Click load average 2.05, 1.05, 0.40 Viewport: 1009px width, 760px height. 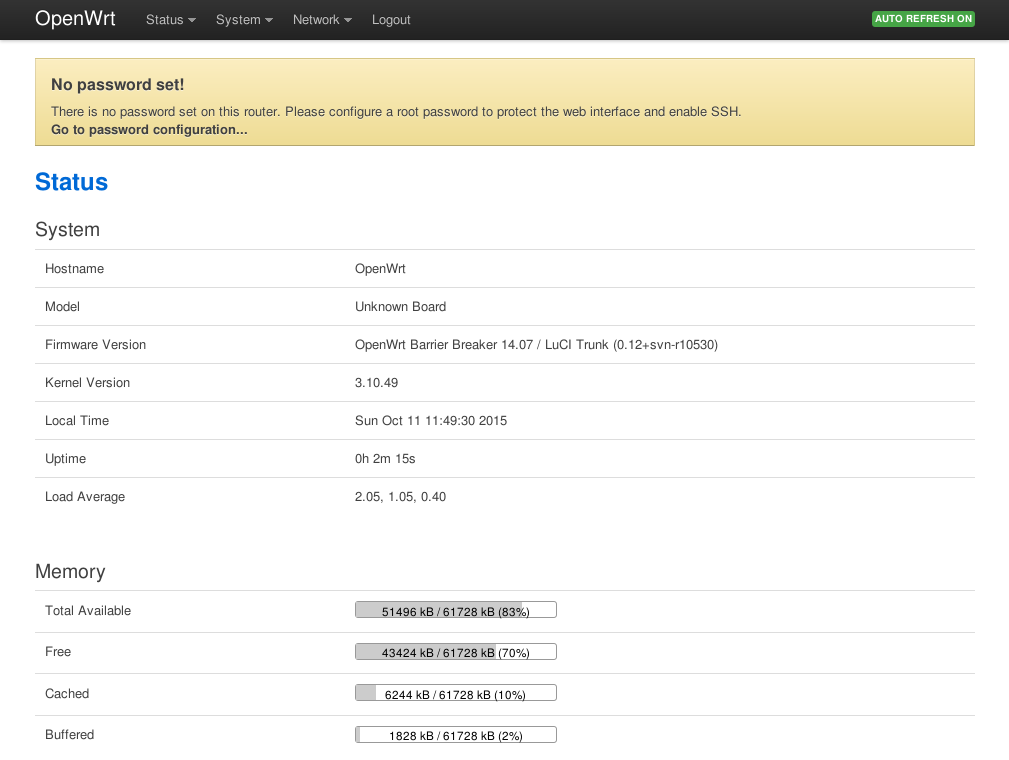(x=400, y=497)
